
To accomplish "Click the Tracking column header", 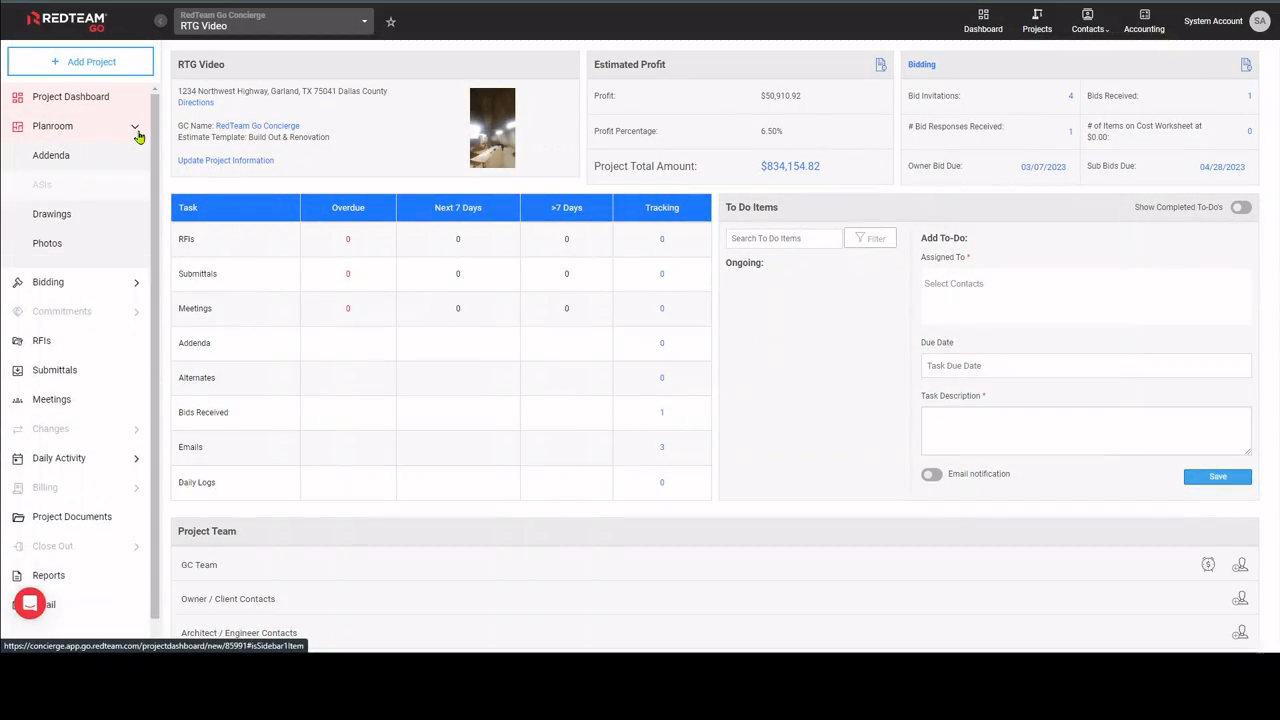I will (x=662, y=207).
